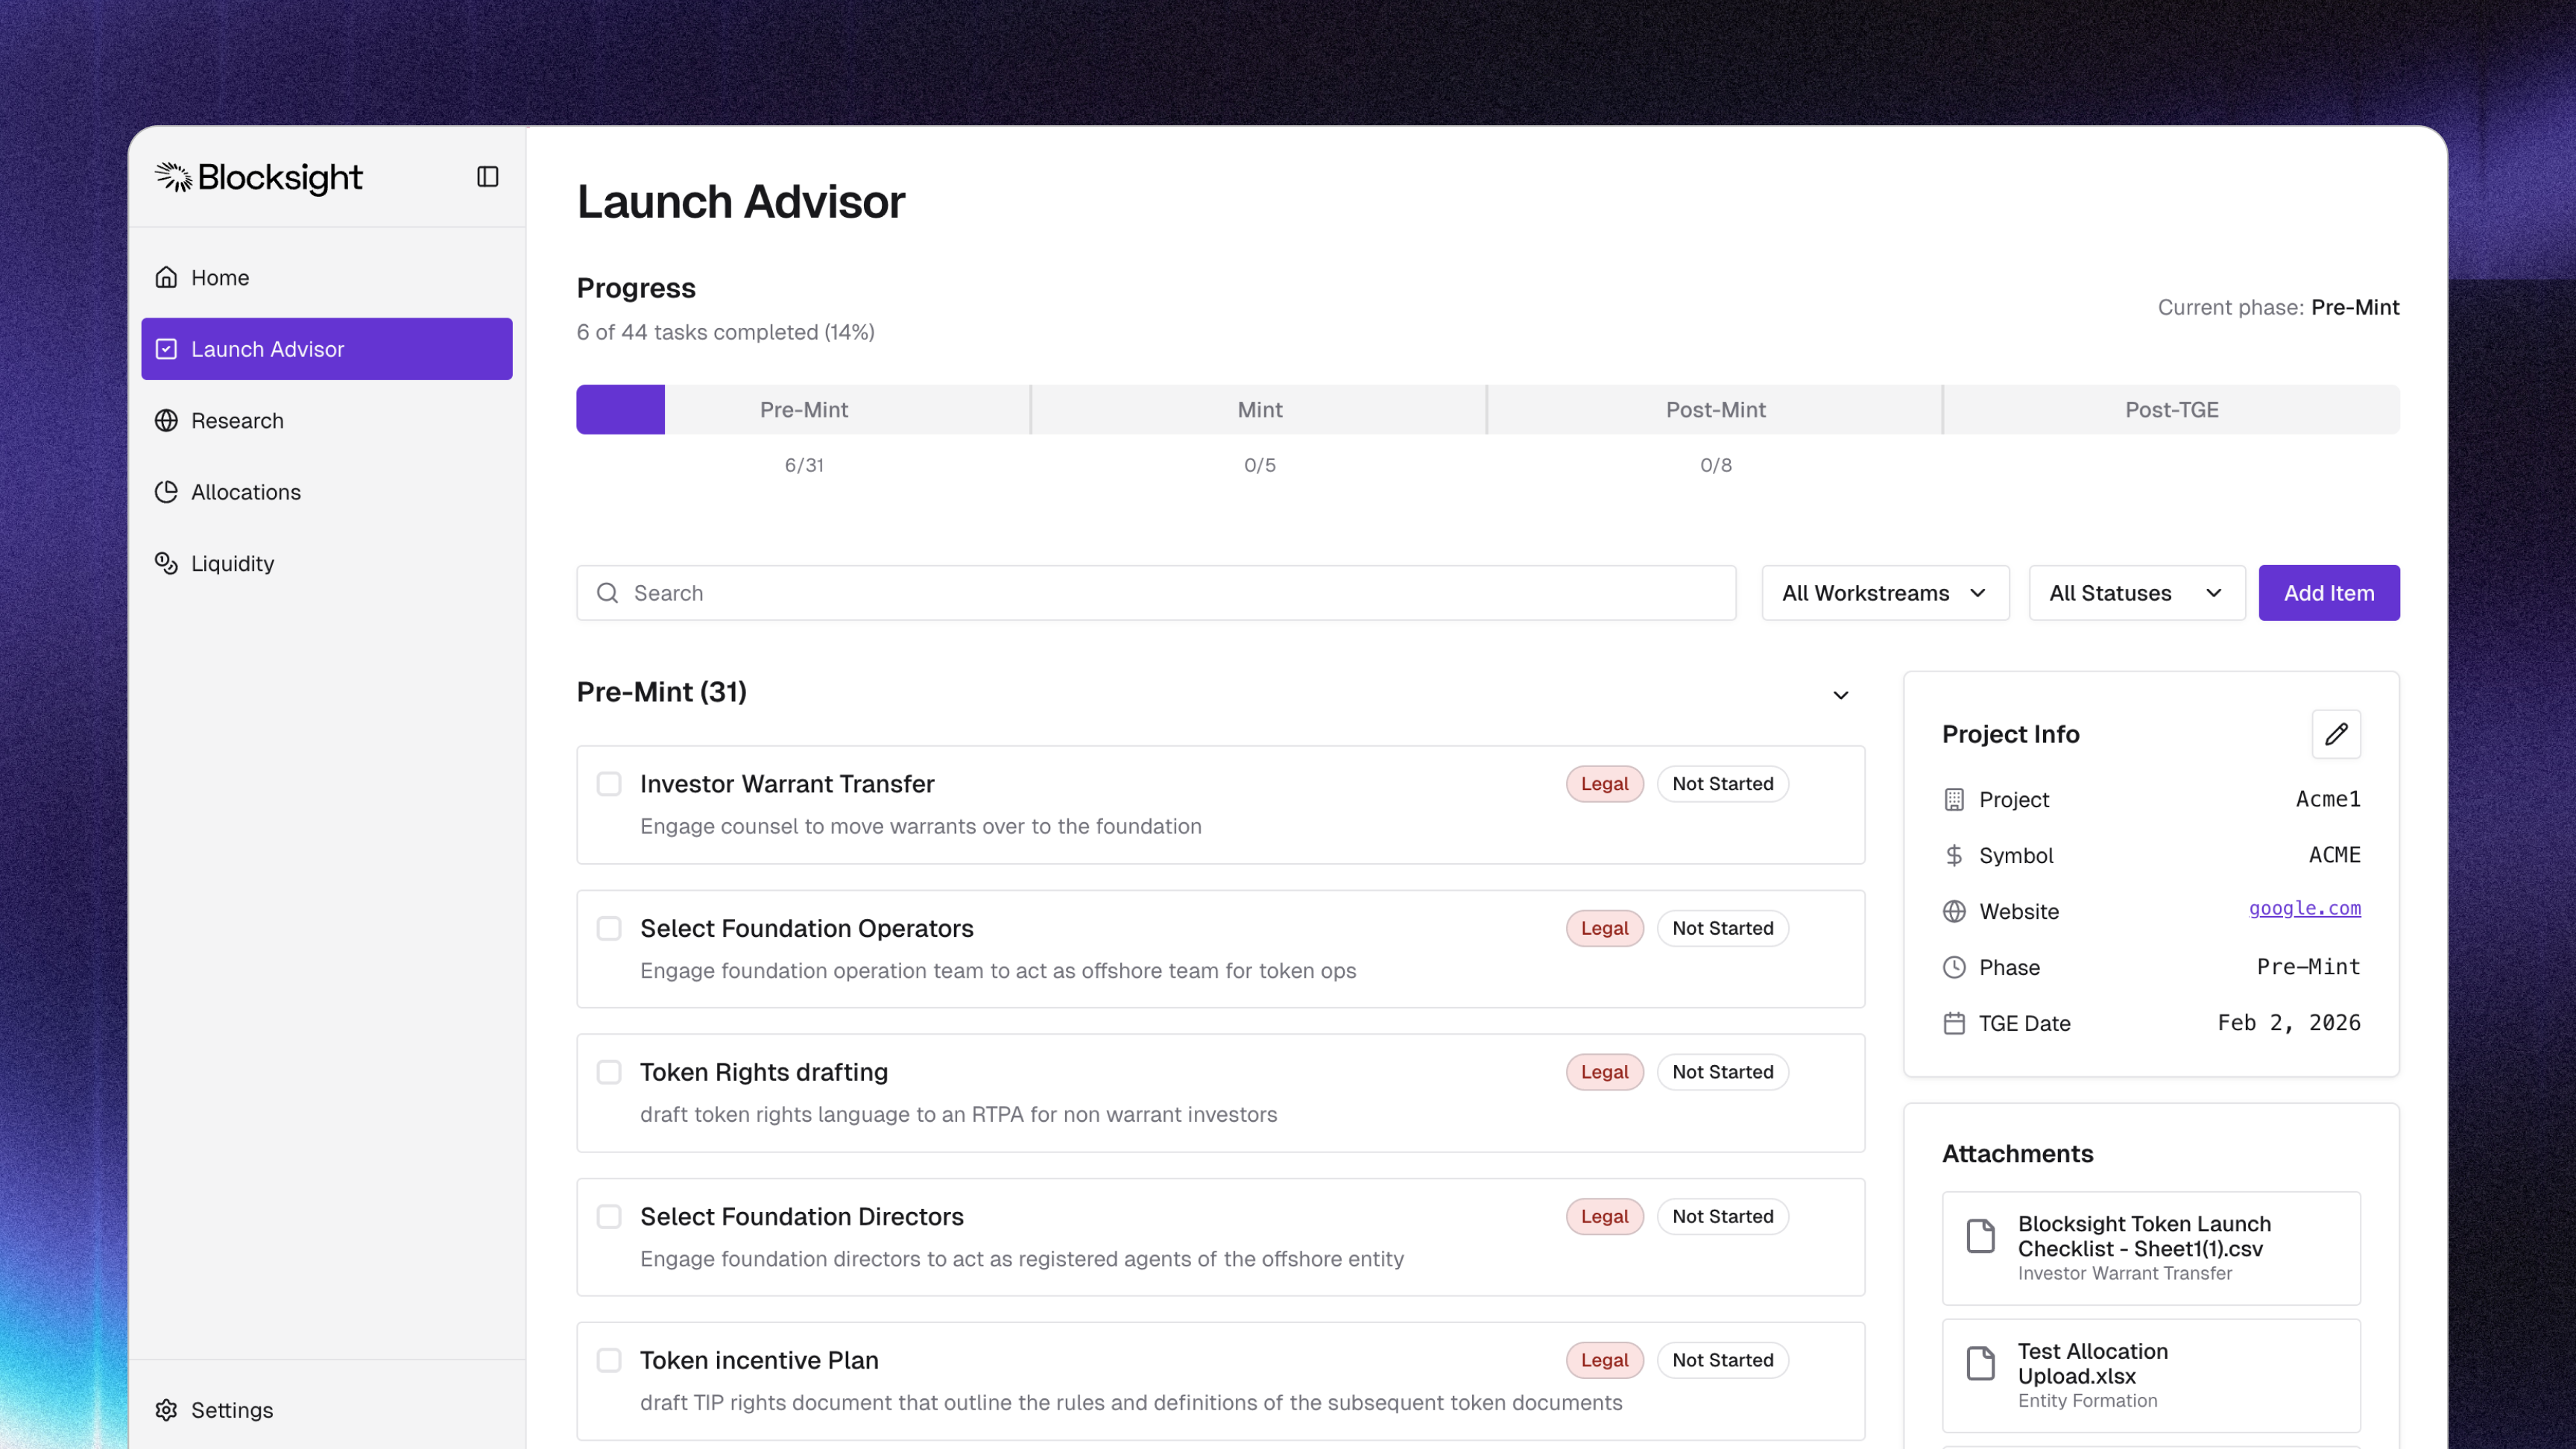Click the Research globe icon
The height and width of the screenshot is (1449, 2576).
(166, 420)
